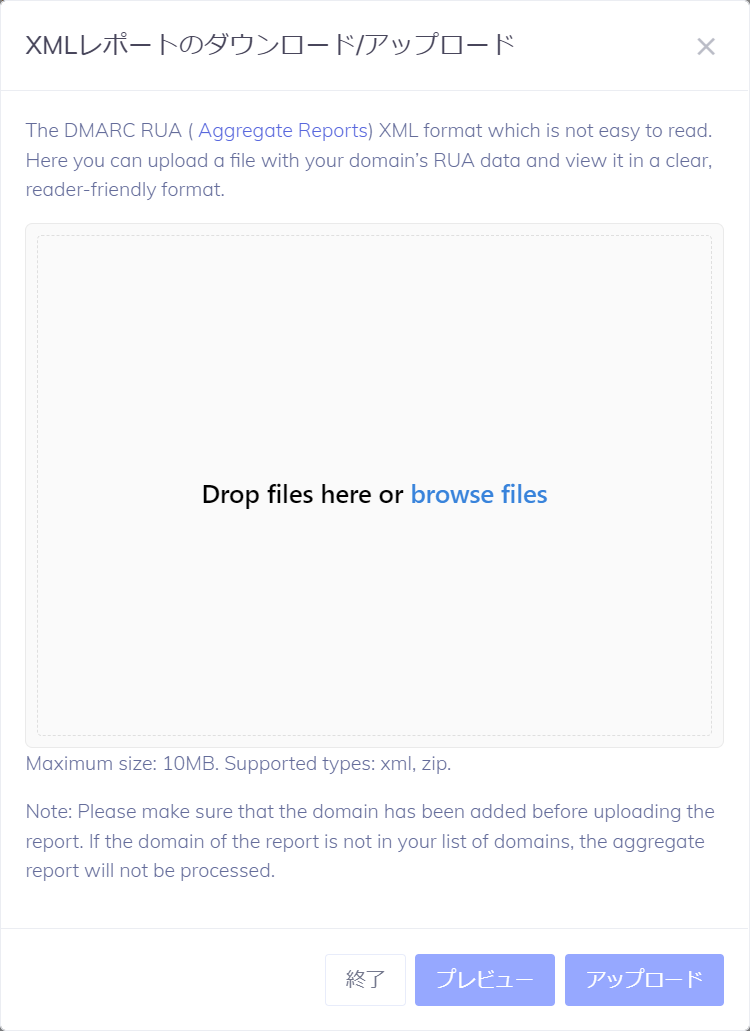Screen dimensions: 750x1031
Task: Select the 'Drop files here or' text
Action: pyautogui.click(x=302, y=494)
